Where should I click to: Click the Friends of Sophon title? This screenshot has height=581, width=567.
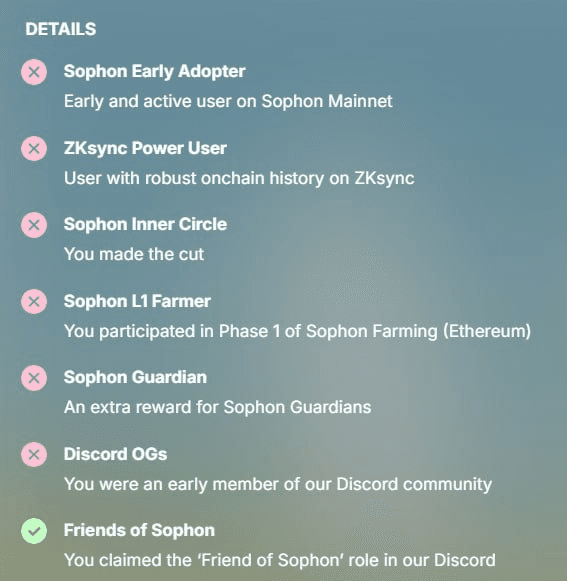point(139,530)
